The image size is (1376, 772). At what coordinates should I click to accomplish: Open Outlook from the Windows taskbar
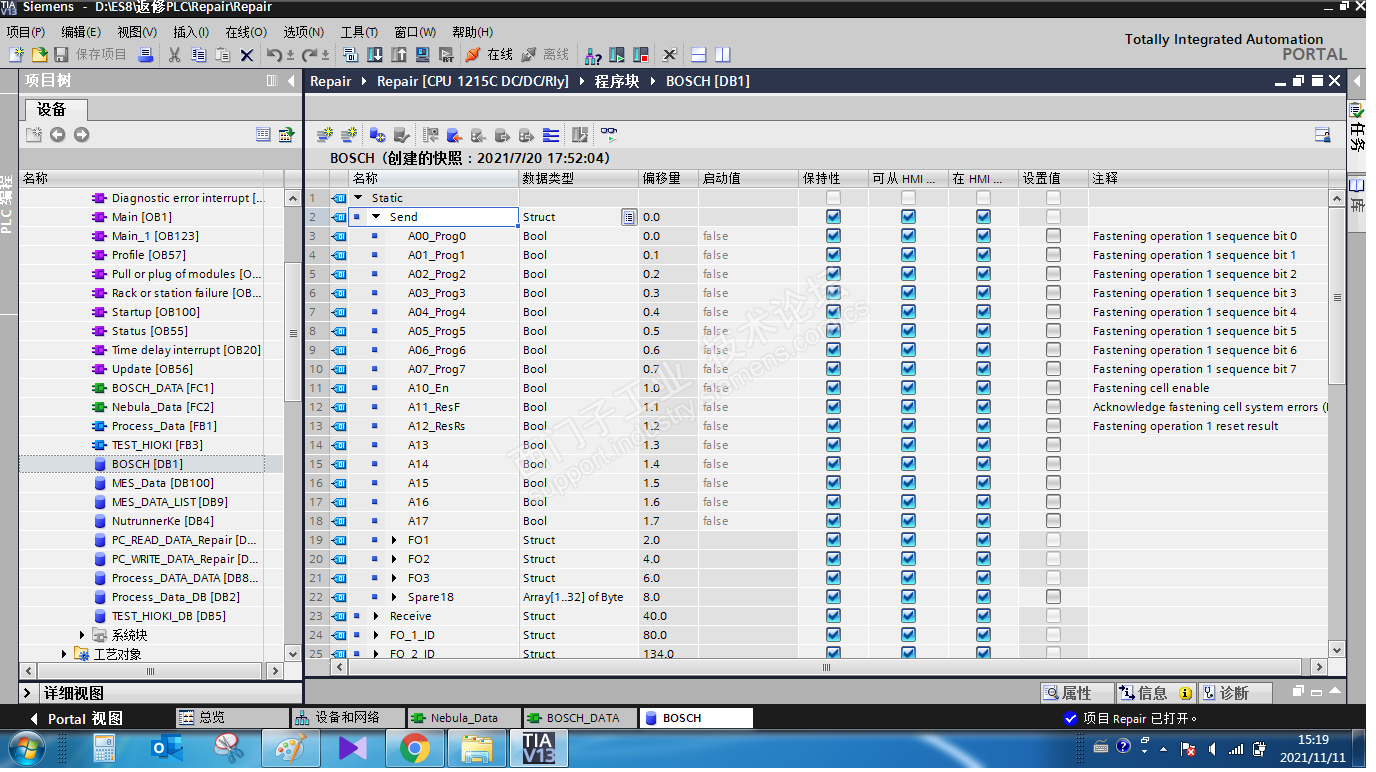[x=166, y=747]
